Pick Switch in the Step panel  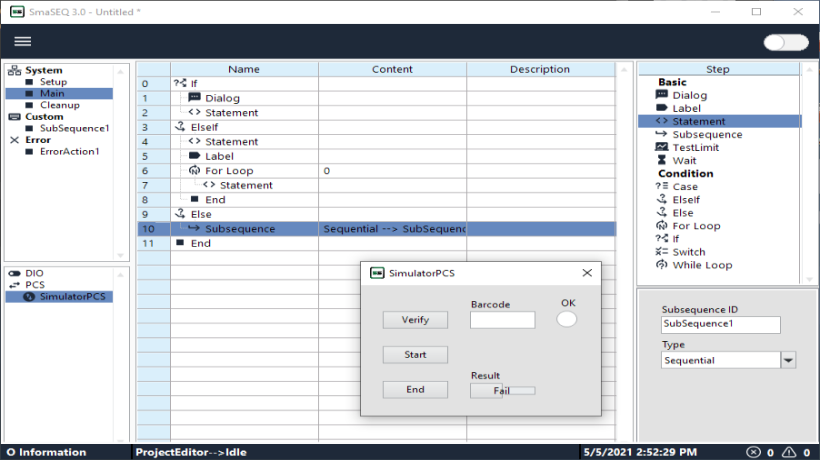pyautogui.click(x=688, y=252)
